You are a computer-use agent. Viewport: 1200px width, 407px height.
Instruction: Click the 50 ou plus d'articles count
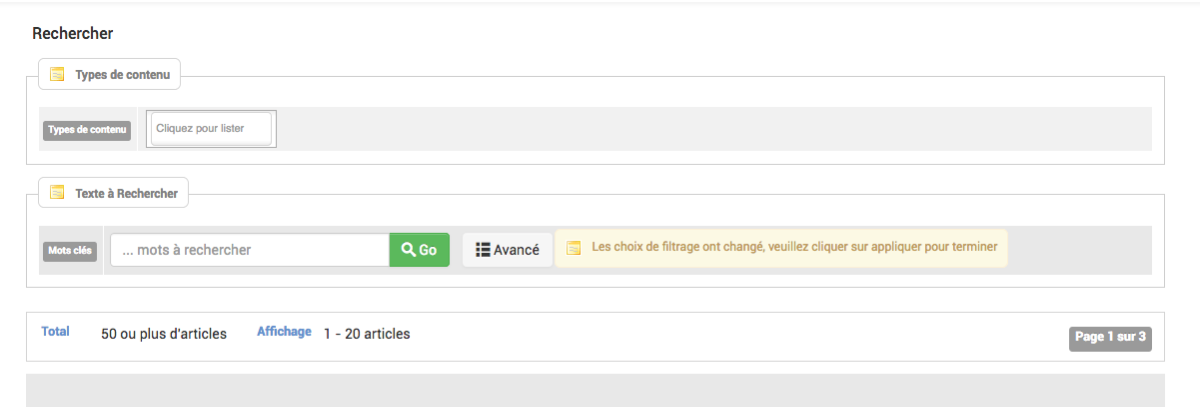click(x=164, y=334)
